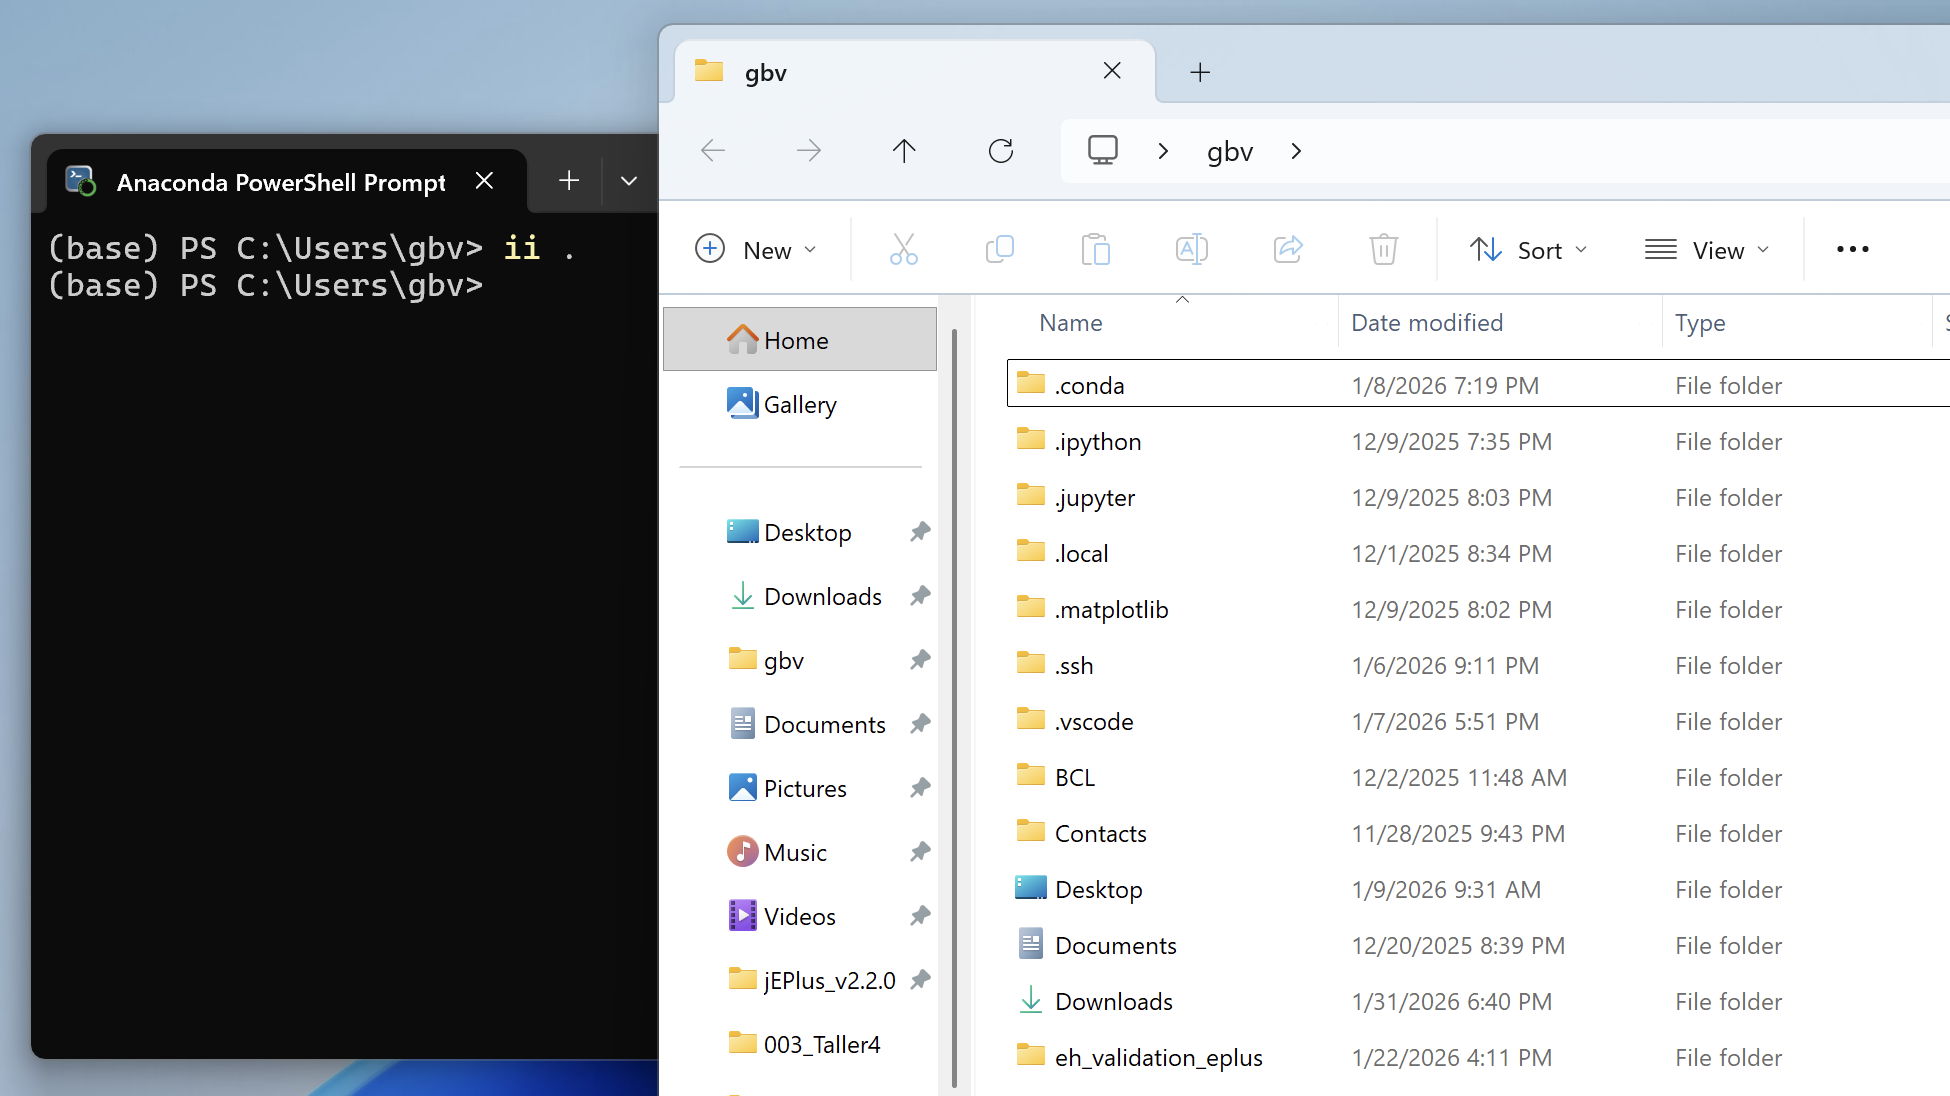Unpin Downloads from quick access
Screen dimensions: 1950x1096
tap(920, 596)
